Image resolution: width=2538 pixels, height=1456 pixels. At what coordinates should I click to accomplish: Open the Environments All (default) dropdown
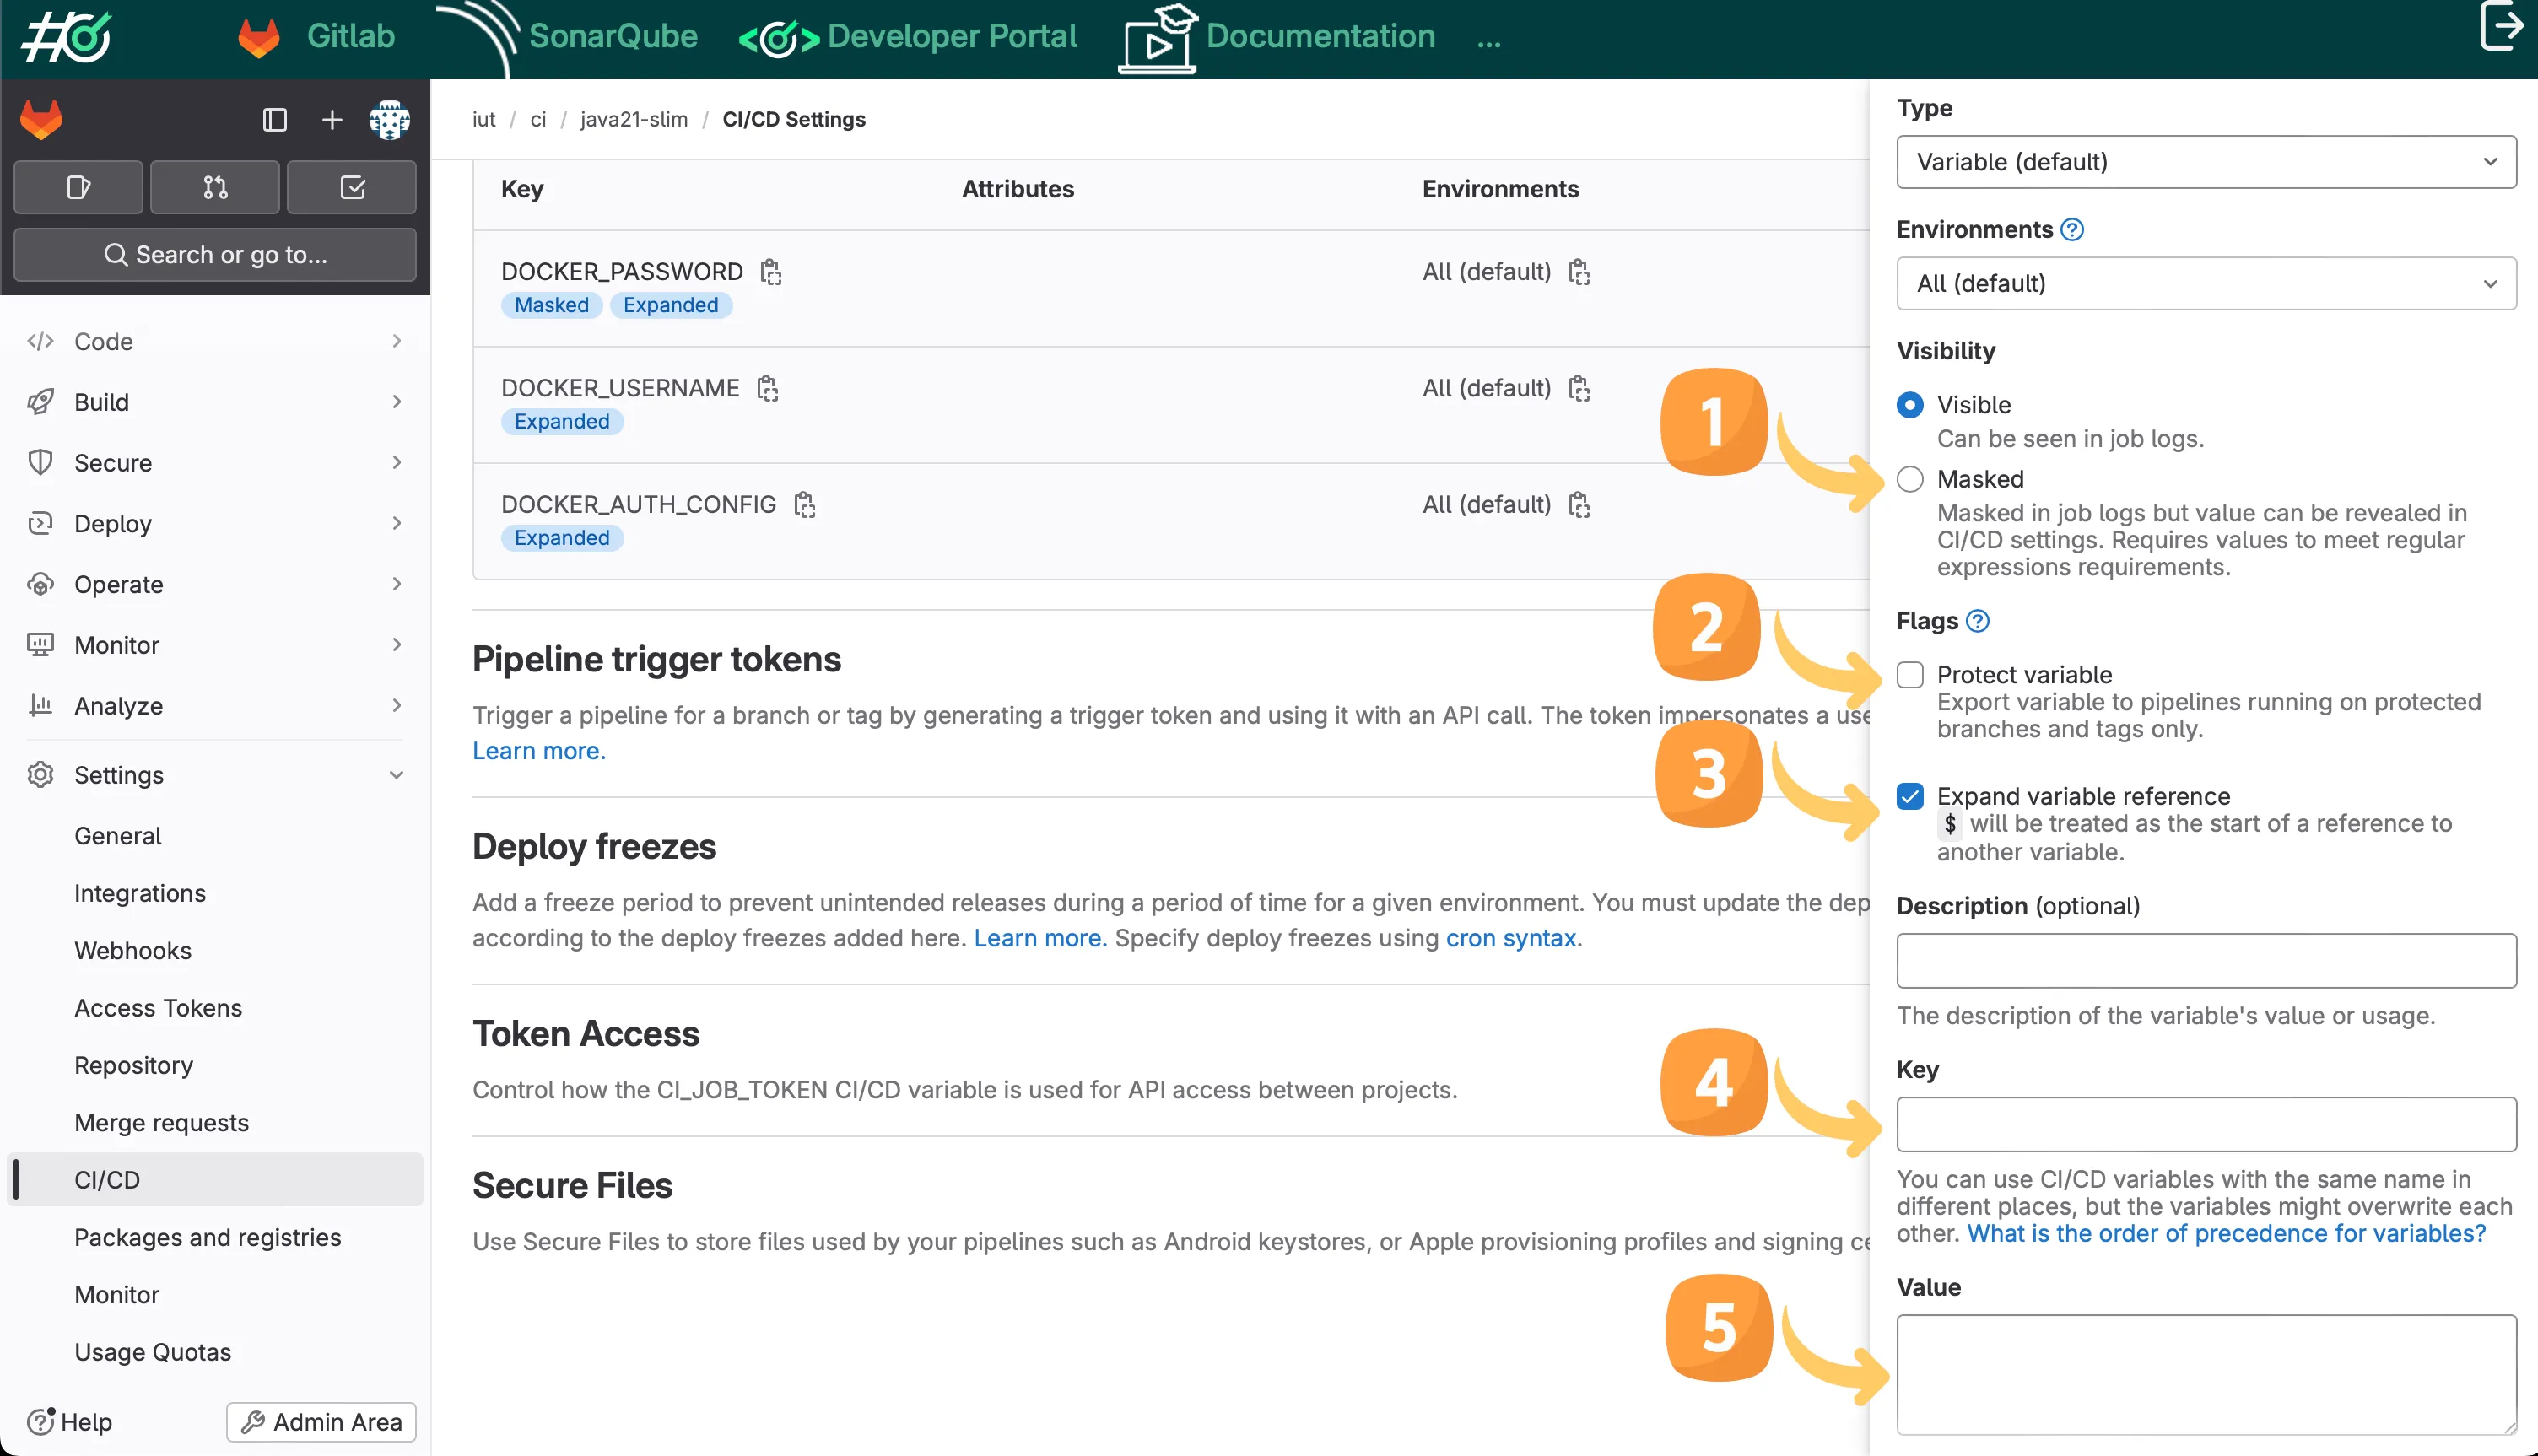point(2206,283)
